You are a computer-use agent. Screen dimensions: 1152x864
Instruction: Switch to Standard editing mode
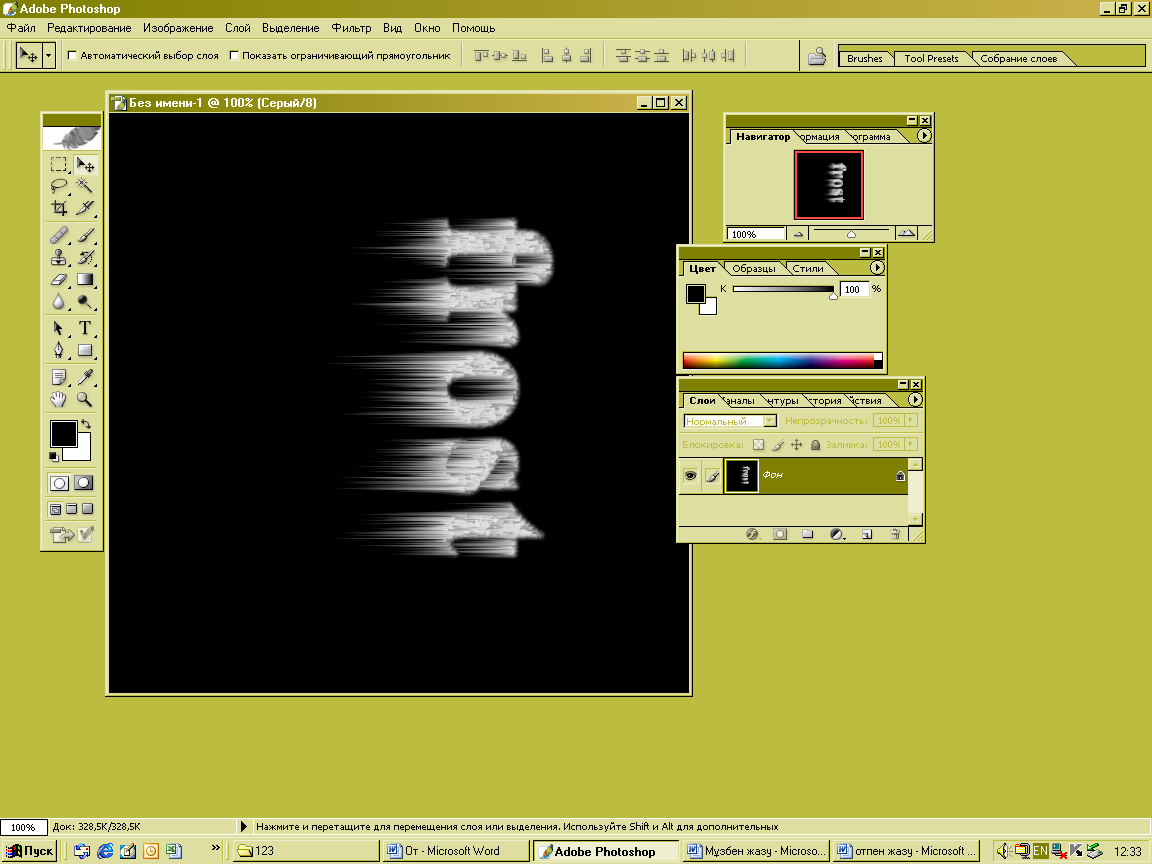pyautogui.click(x=60, y=483)
